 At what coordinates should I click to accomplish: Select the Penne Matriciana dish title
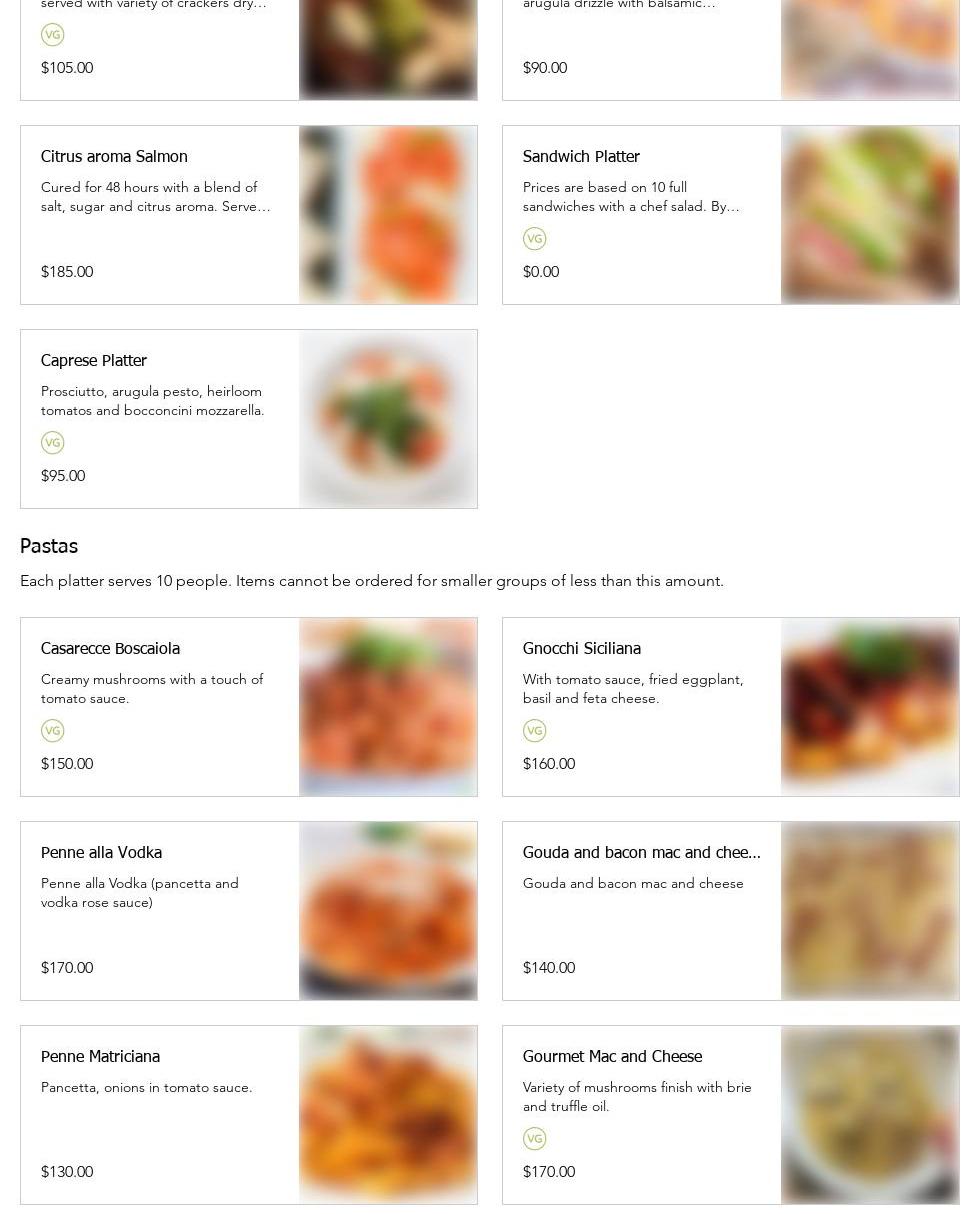pyautogui.click(x=100, y=1057)
